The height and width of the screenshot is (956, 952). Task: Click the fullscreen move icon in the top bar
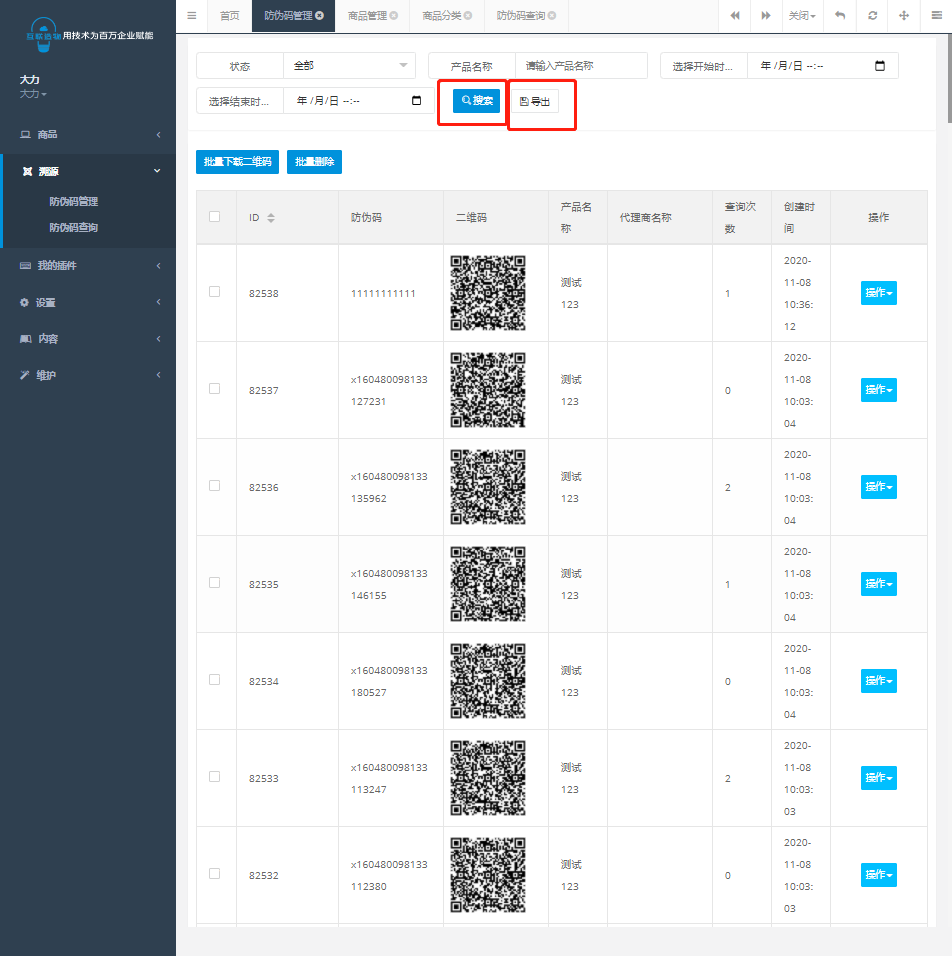[904, 16]
